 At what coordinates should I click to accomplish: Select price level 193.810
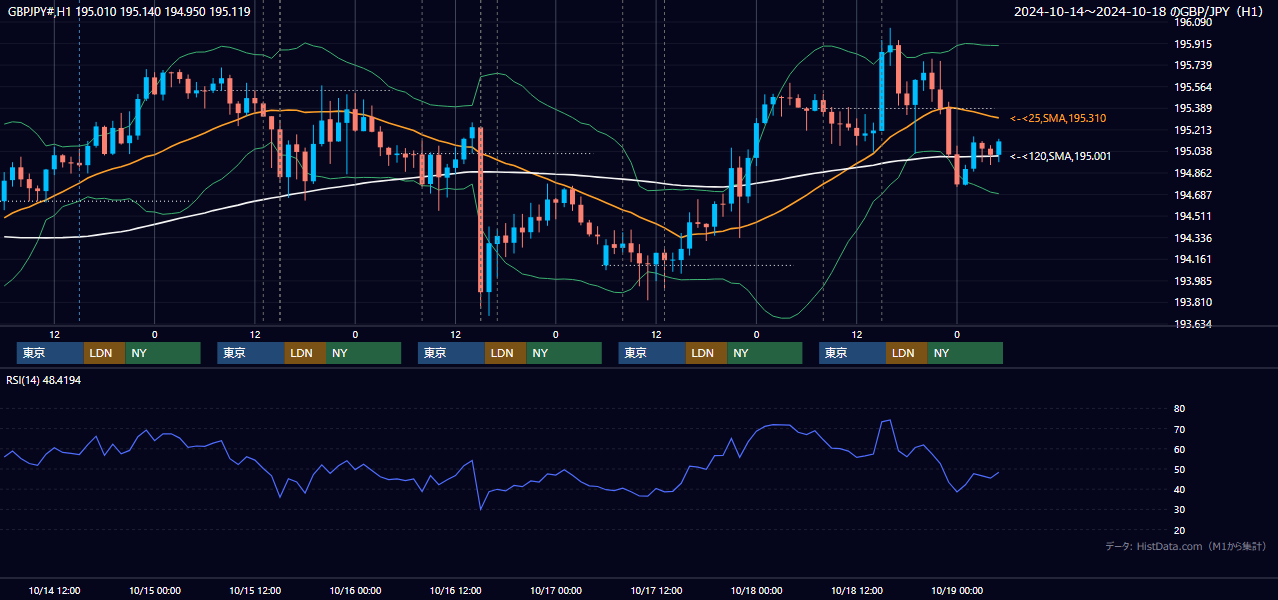pos(1193,302)
